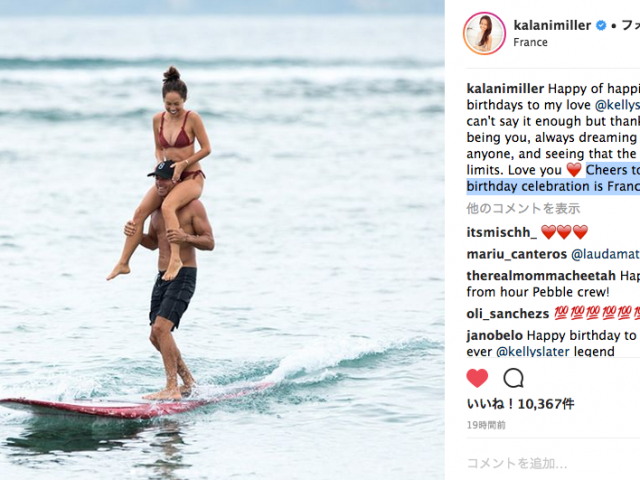Screen dimensions: 640x480
Task: Click the @laudamat mention in comment
Action: (x=605, y=254)
